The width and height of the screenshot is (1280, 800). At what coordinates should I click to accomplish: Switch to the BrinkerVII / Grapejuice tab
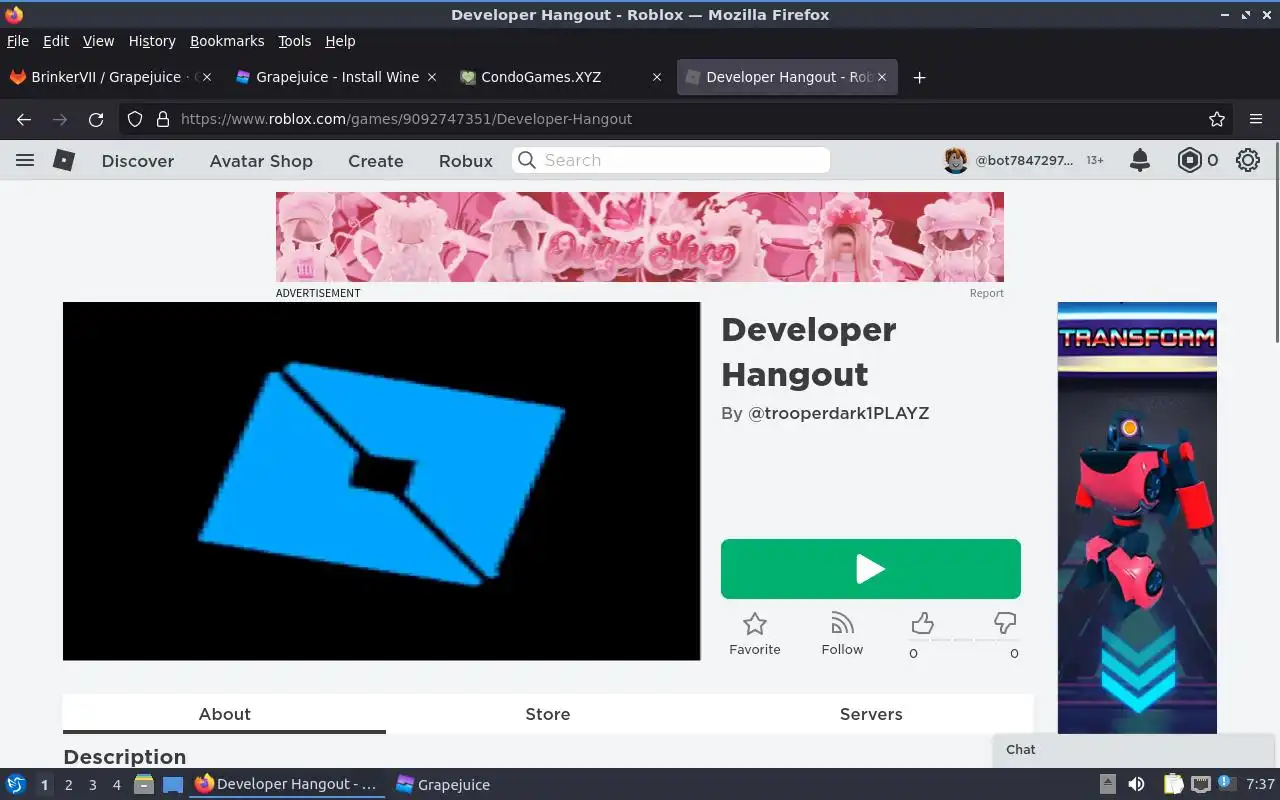[110, 77]
